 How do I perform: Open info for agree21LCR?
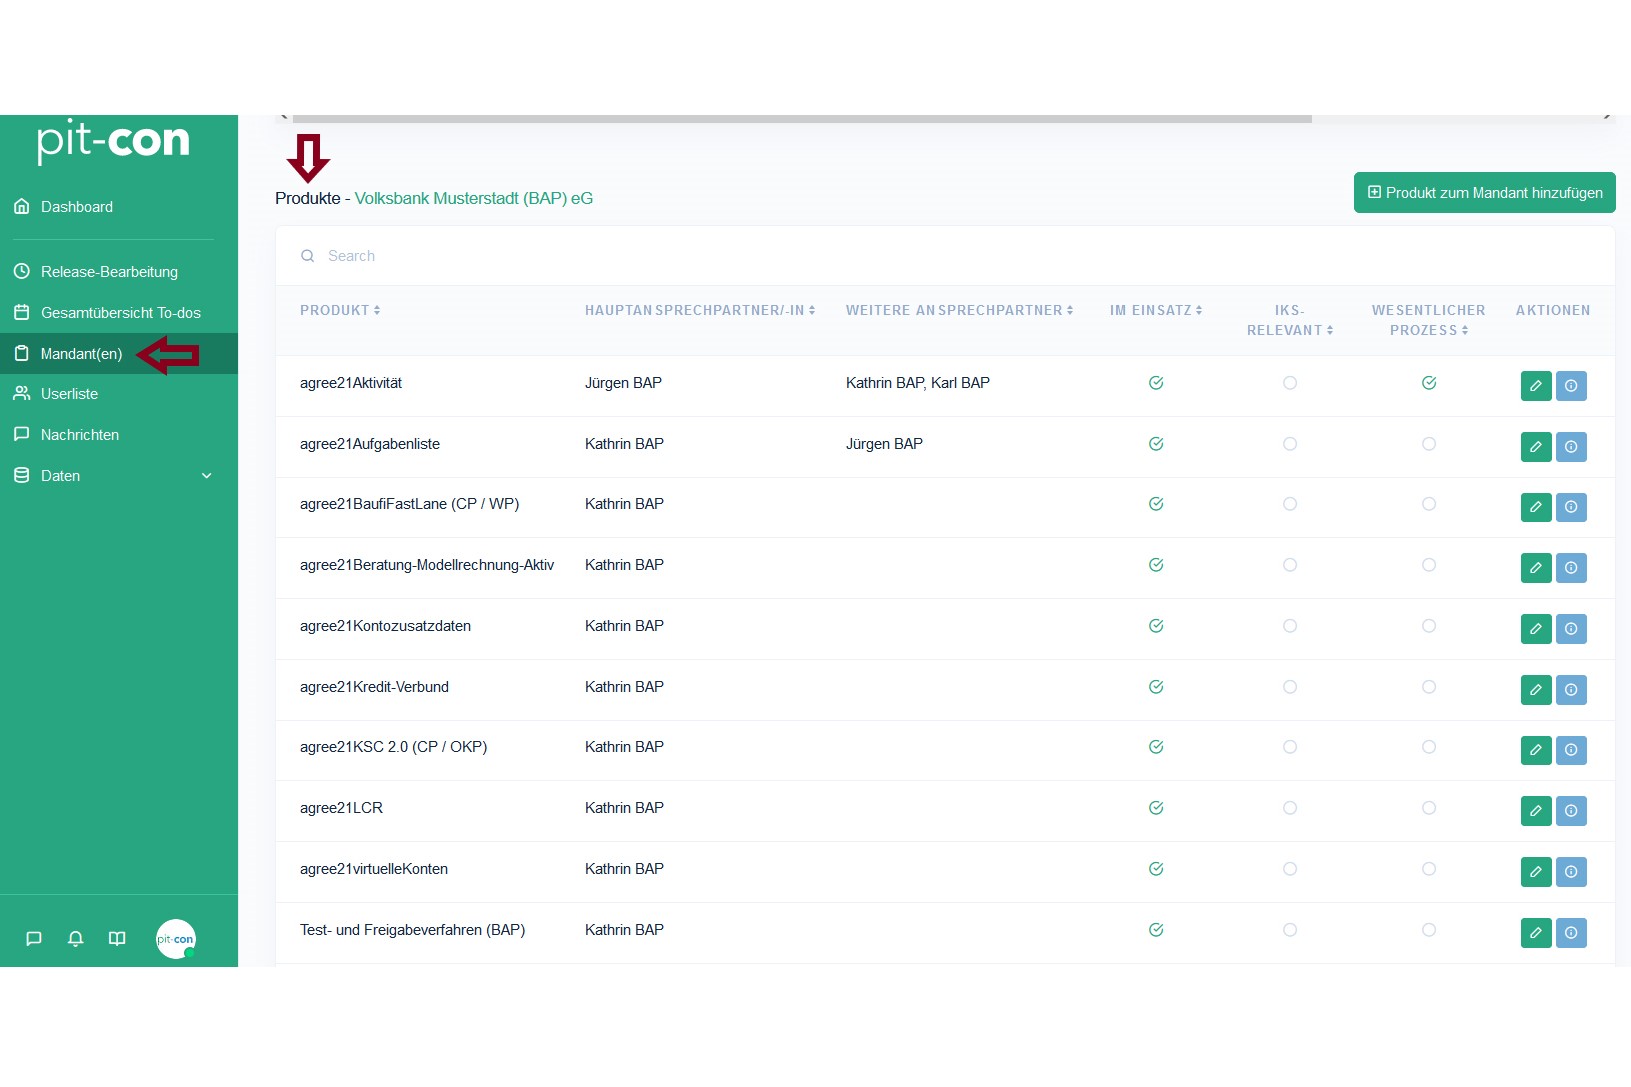[1571, 811]
